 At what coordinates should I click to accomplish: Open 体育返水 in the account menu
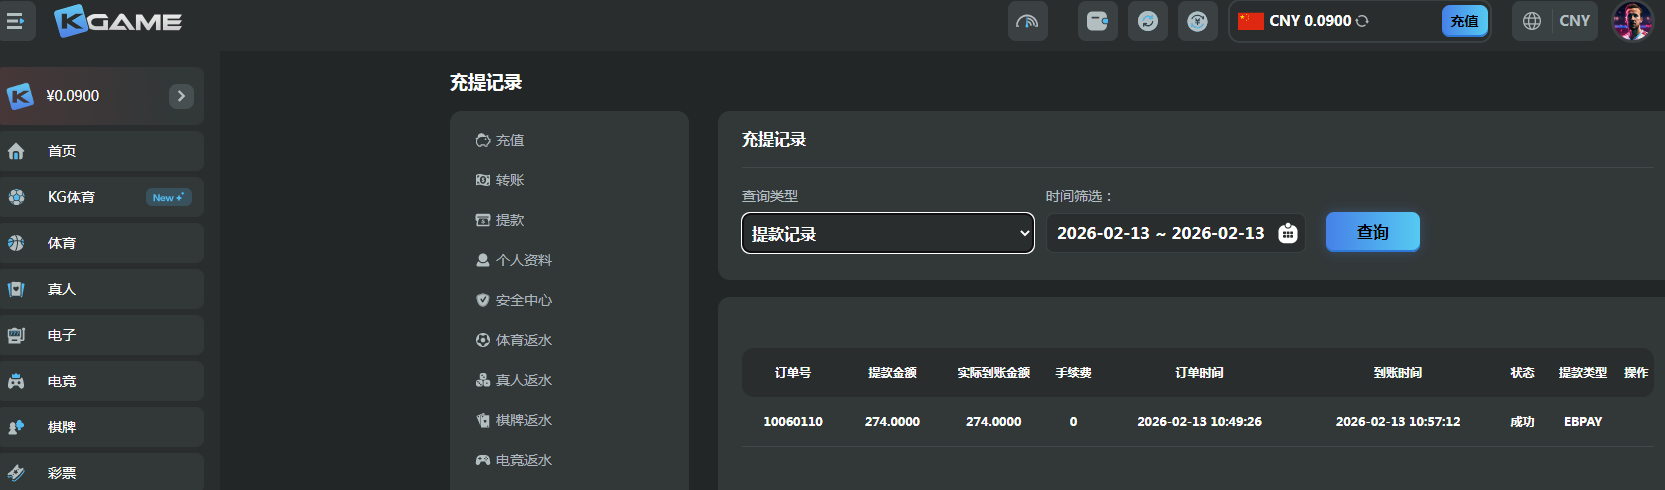pyautogui.click(x=523, y=340)
